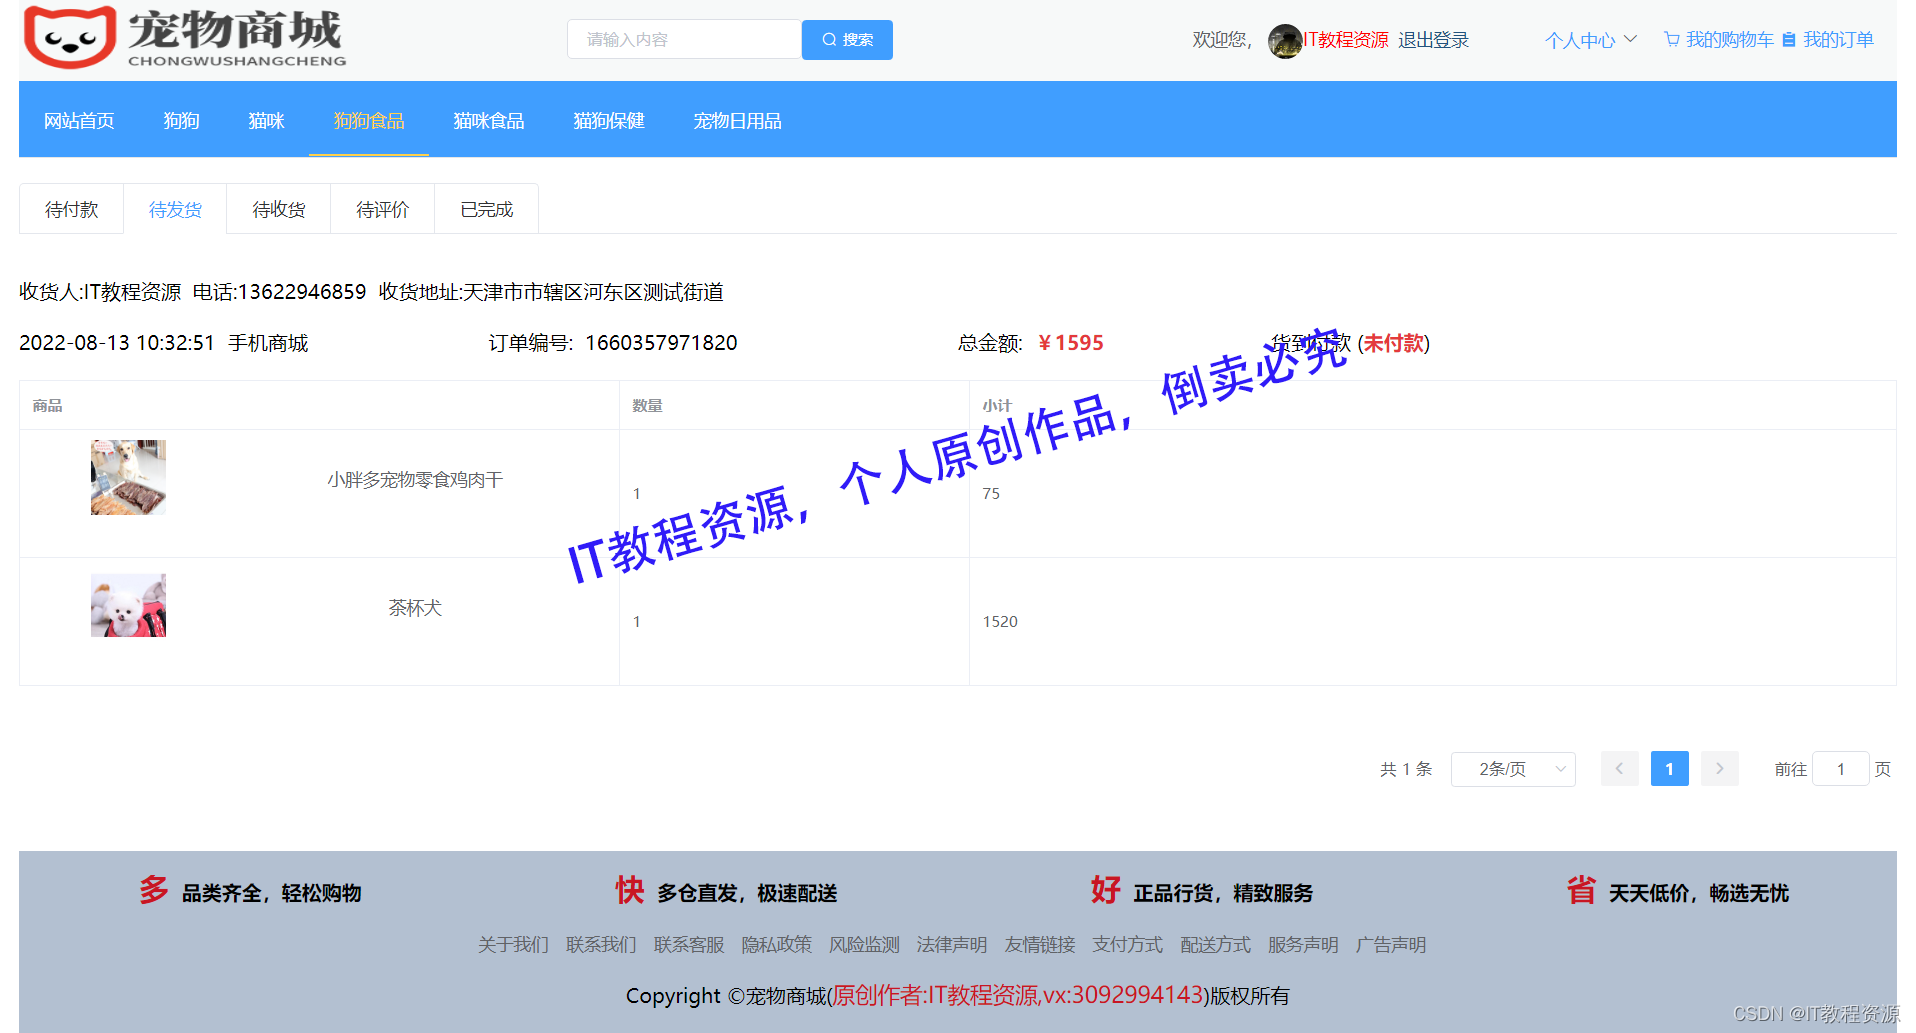Expand the page size selector chevron
Viewport: 1916px width, 1033px height.
[x=1559, y=768]
